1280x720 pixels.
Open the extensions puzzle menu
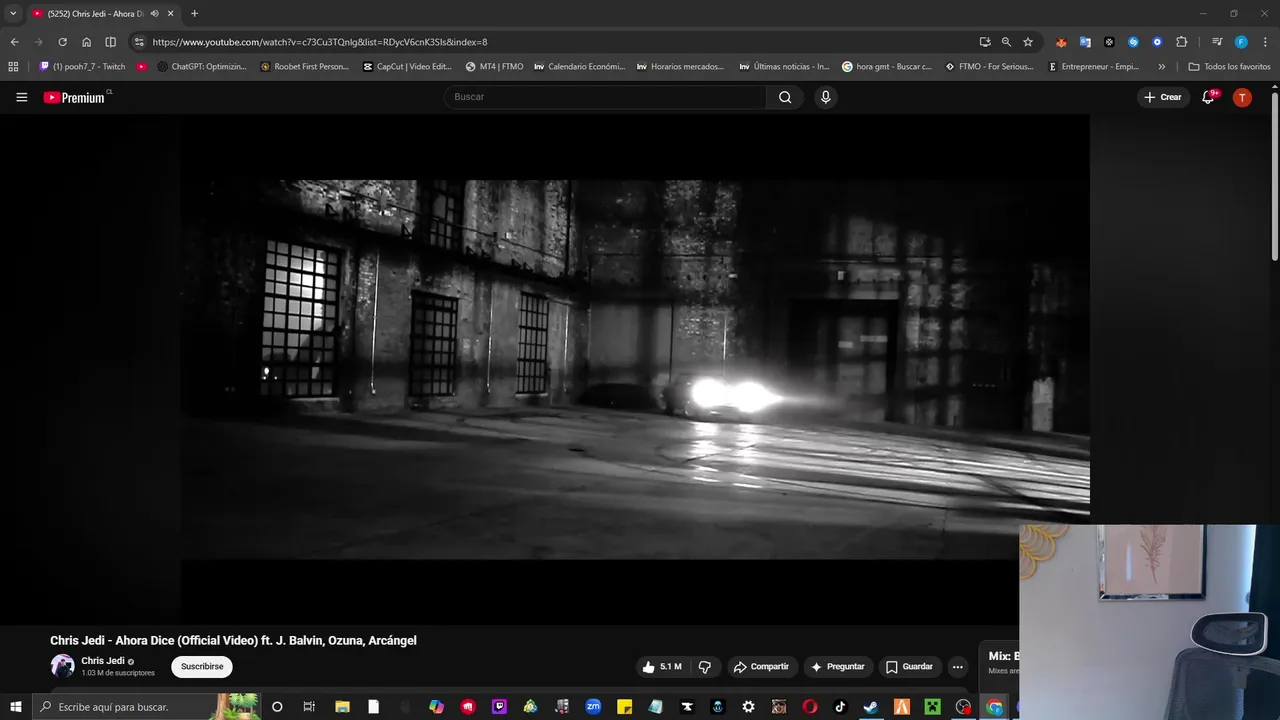pos(1181,42)
